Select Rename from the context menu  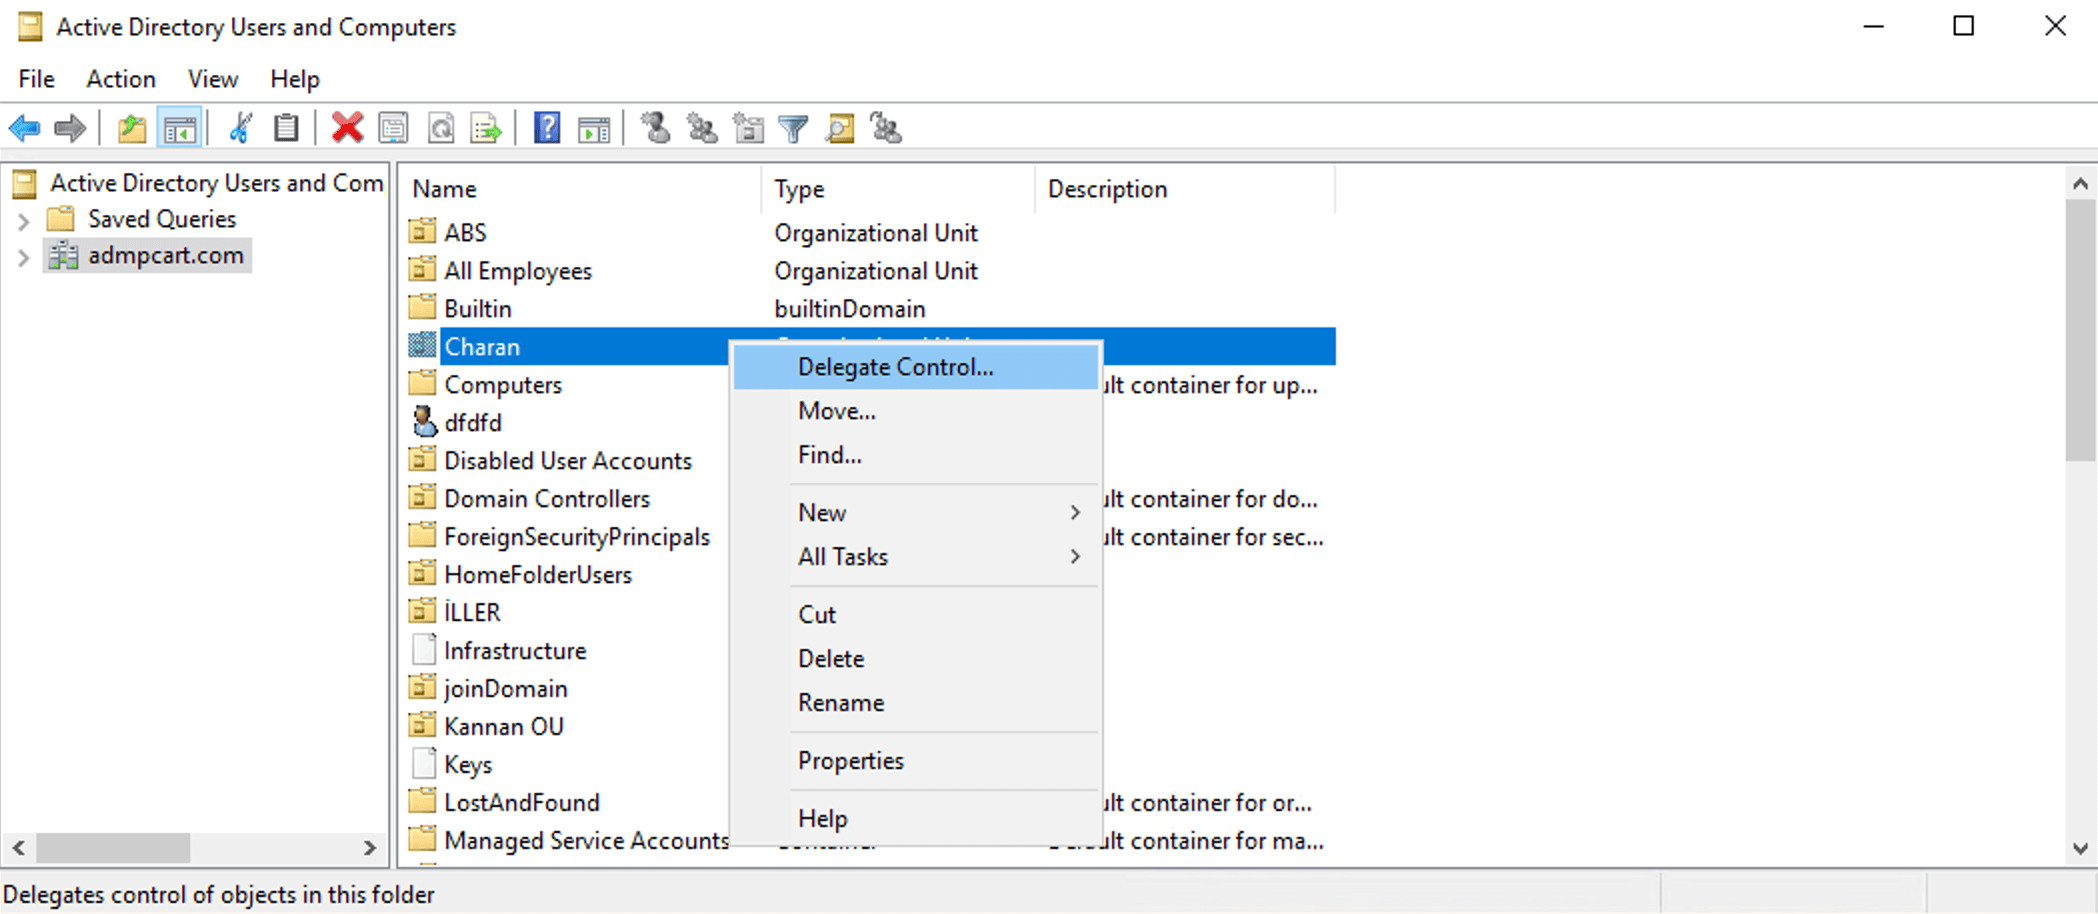click(841, 702)
